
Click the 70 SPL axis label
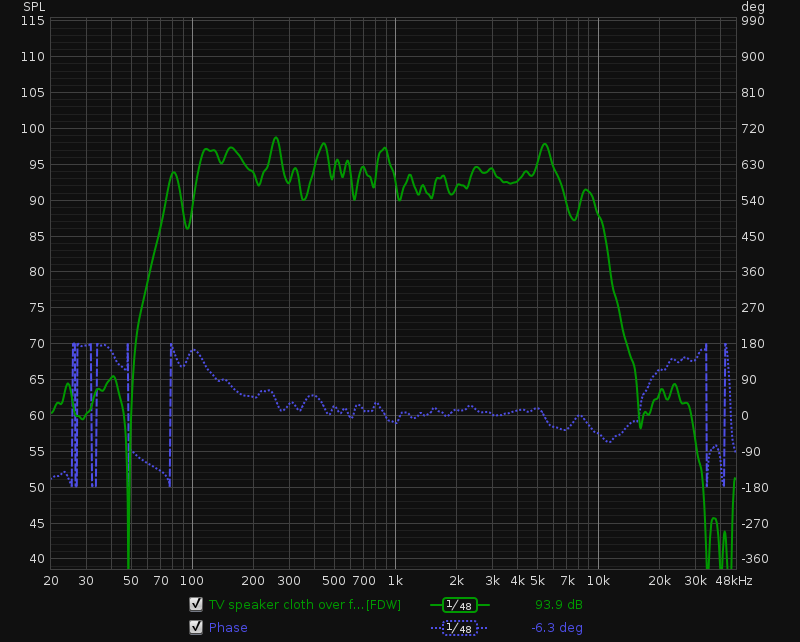tap(37, 344)
